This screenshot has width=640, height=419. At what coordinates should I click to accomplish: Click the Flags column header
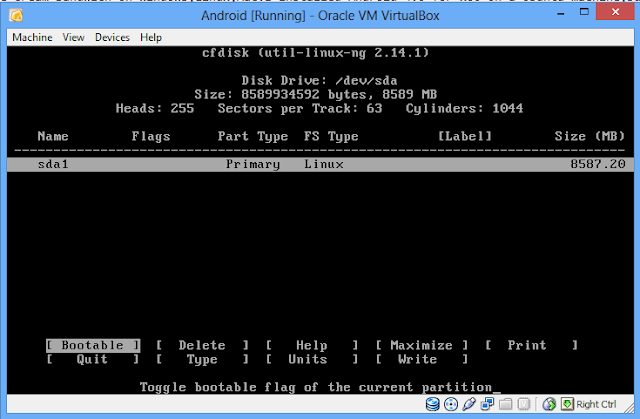coord(151,136)
